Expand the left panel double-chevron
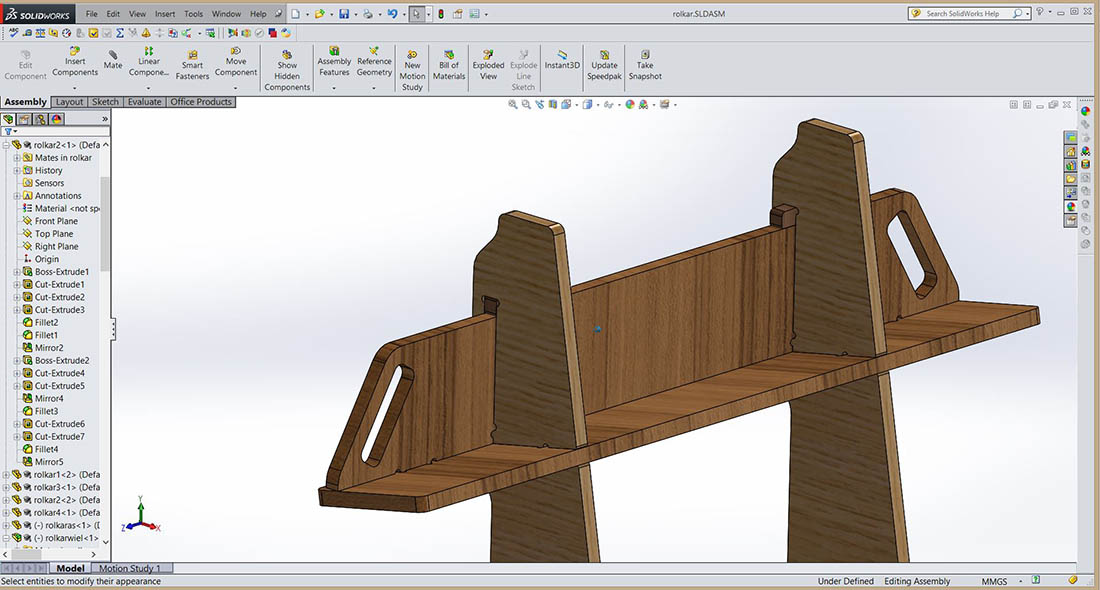Viewport: 1100px width, 590px height. [105, 119]
